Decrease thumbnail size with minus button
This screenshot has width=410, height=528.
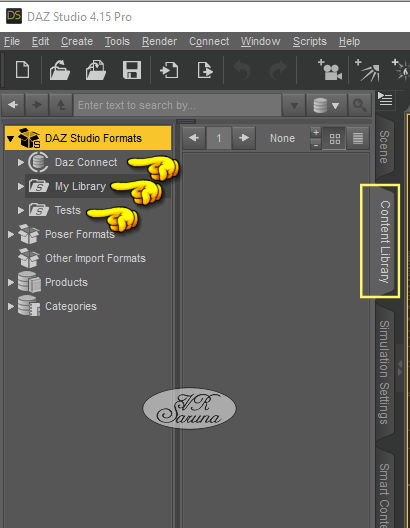pyautogui.click(x=316, y=145)
